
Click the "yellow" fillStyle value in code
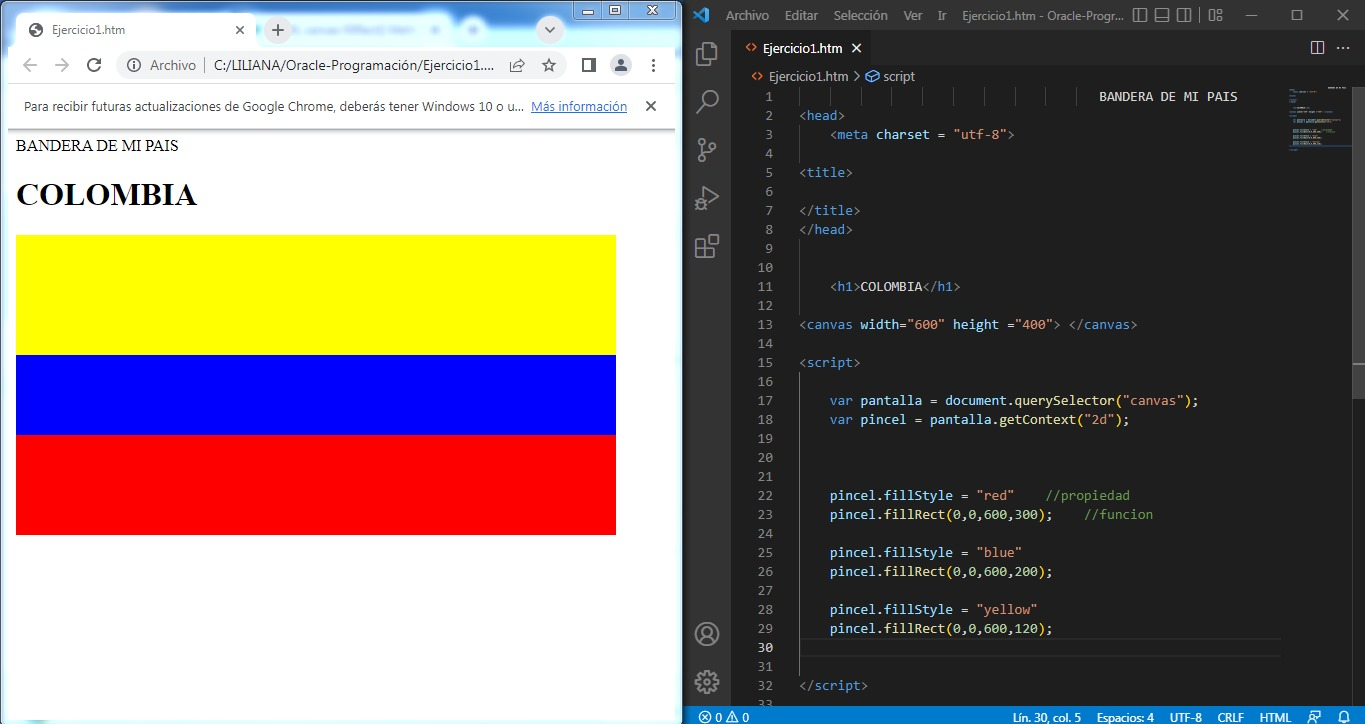point(1007,609)
